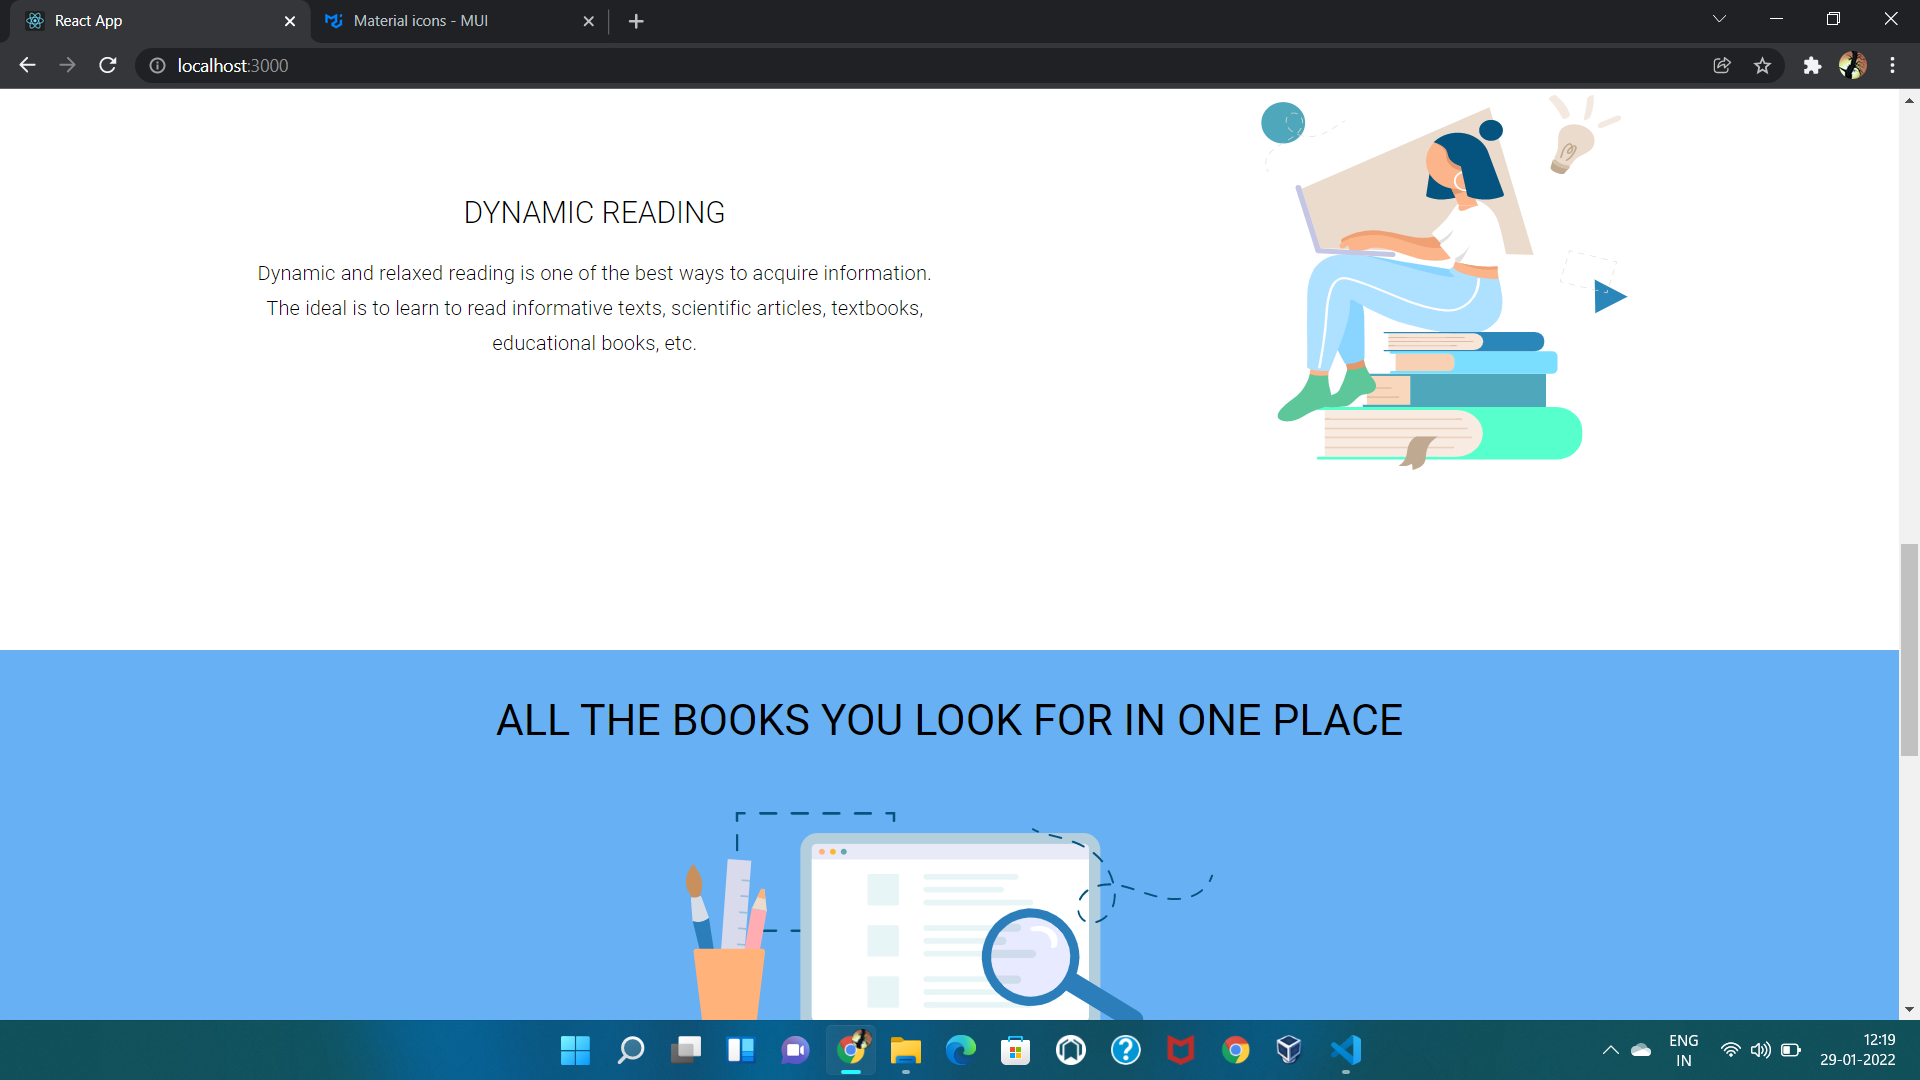Expand the hidden icons tray
Viewport: 1920px width, 1080px height.
(1609, 1050)
